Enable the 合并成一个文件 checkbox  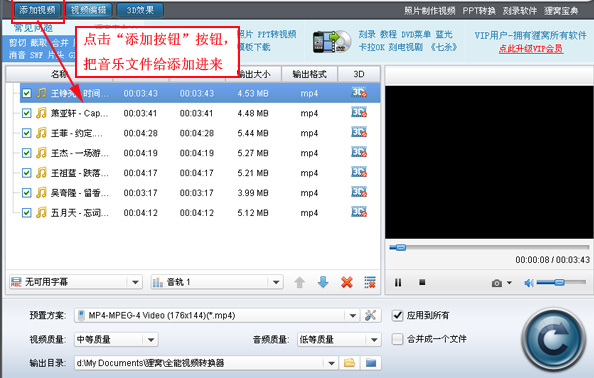[397, 339]
